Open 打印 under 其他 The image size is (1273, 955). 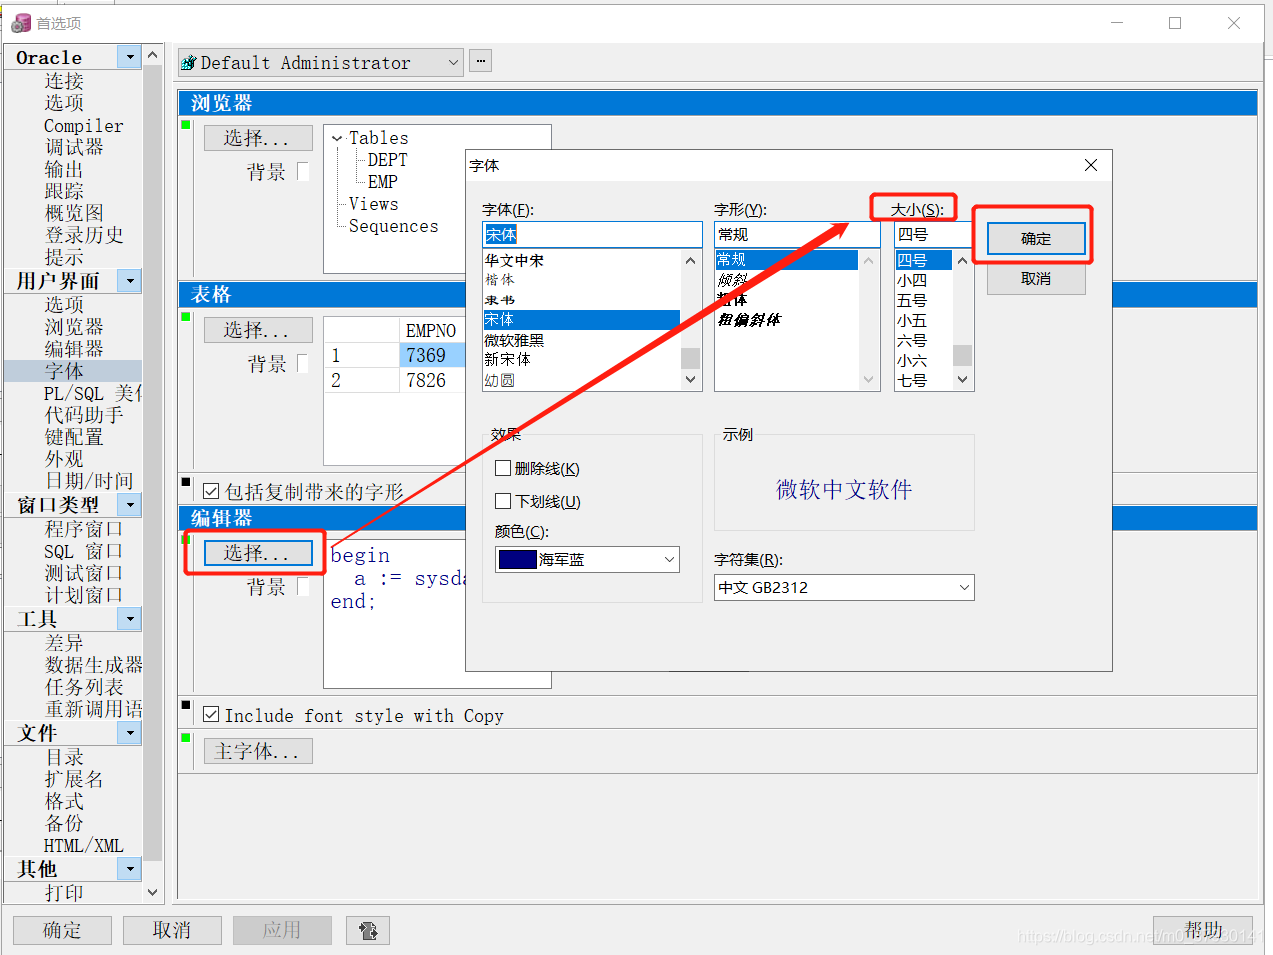click(64, 893)
